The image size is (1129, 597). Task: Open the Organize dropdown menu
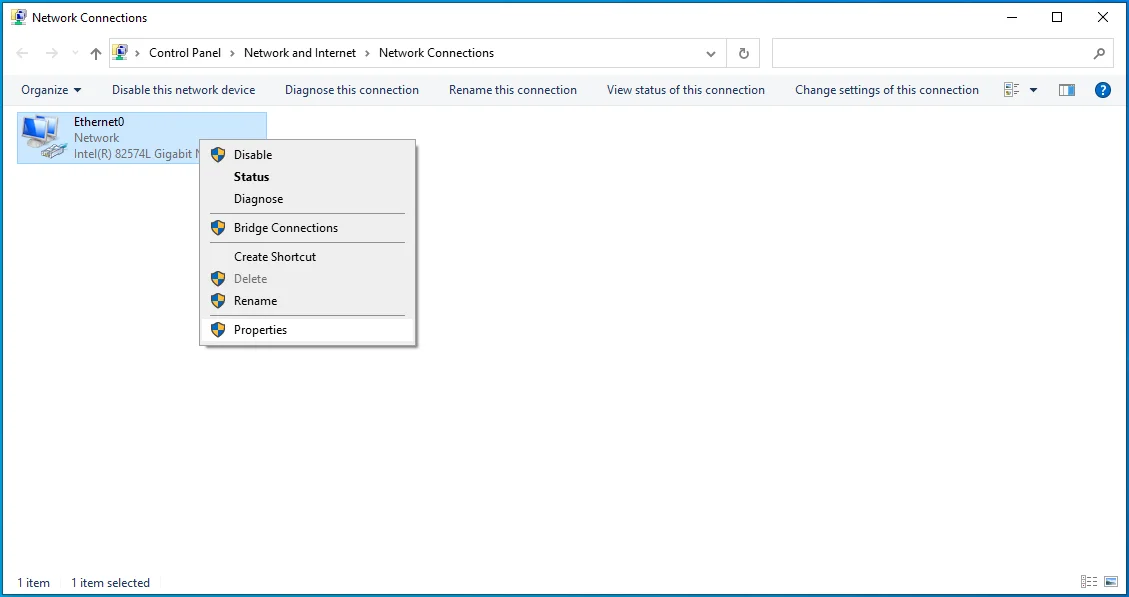coord(51,90)
